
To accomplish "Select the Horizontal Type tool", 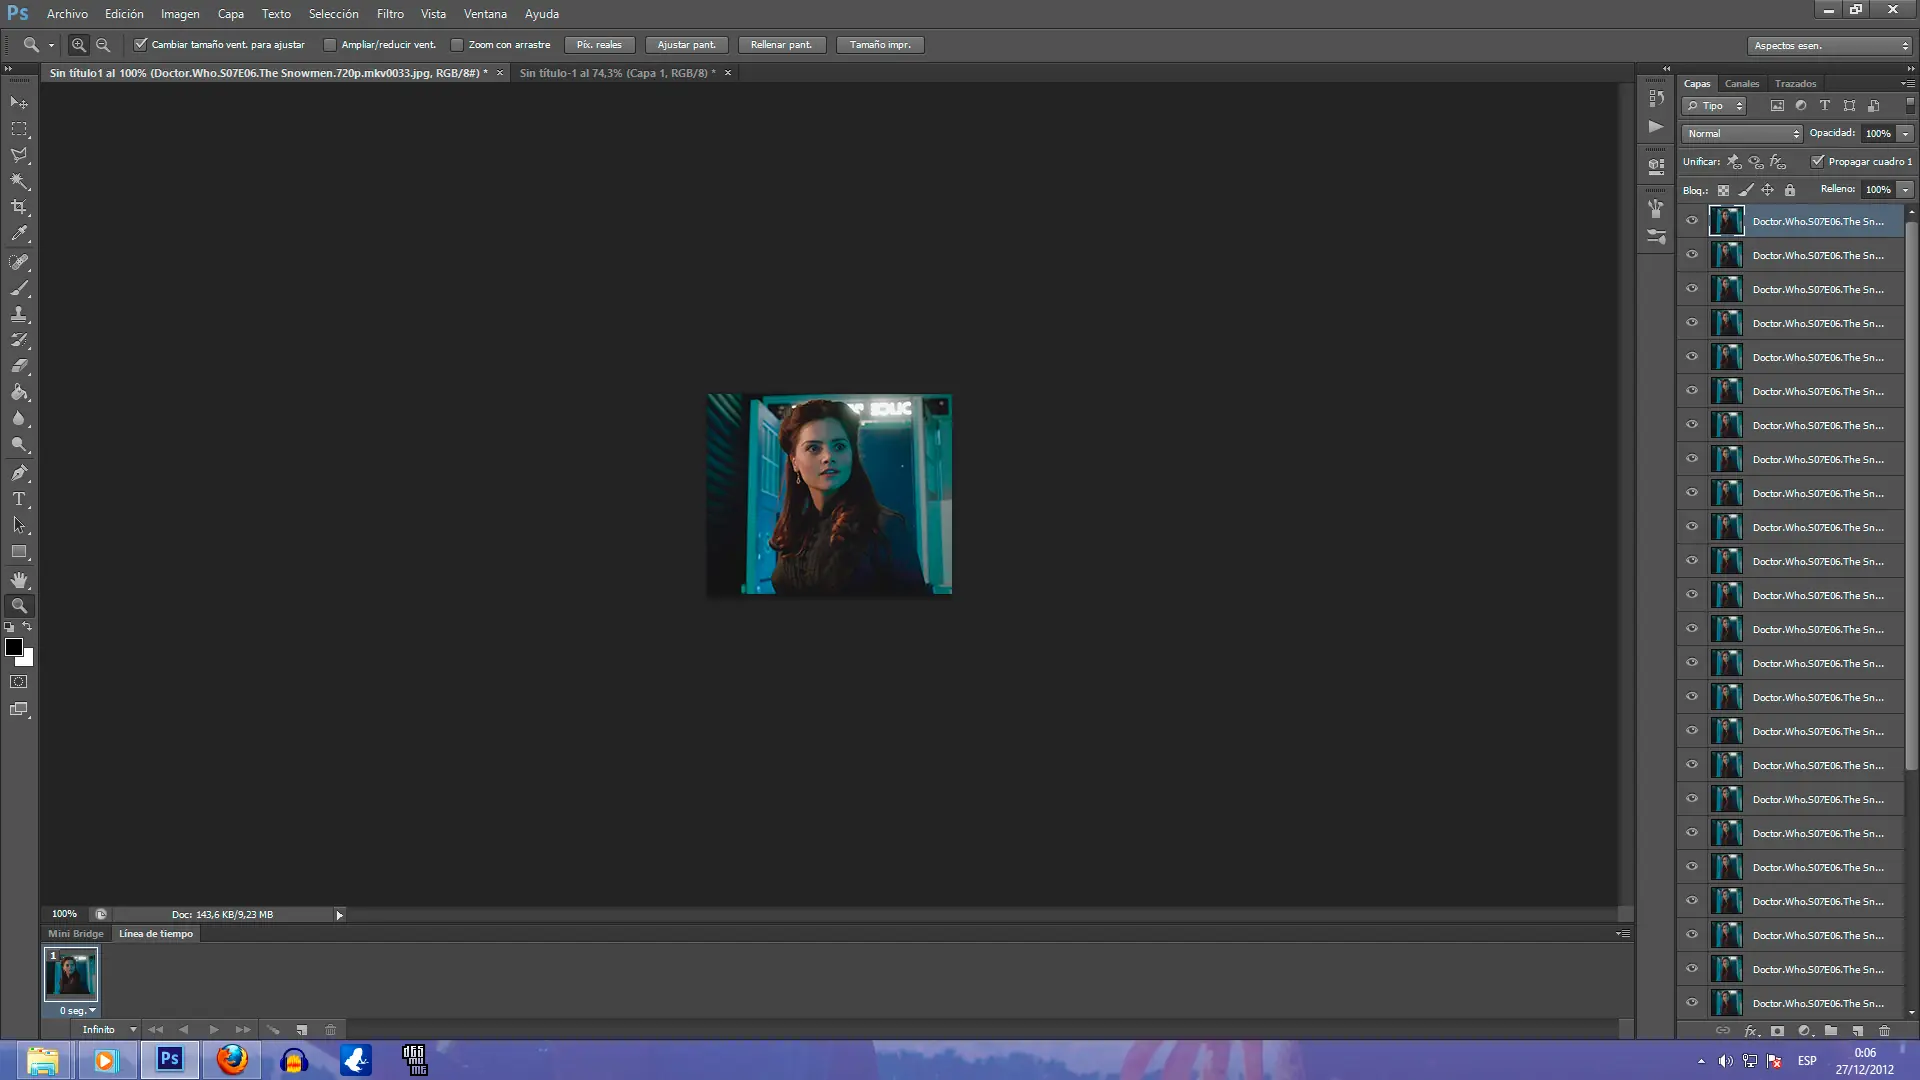I will [x=19, y=499].
